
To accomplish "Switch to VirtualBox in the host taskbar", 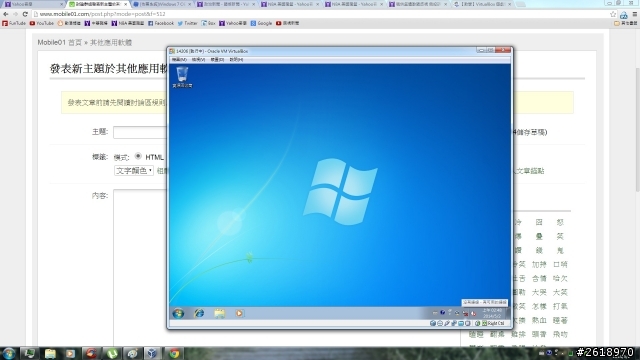I will coord(152,353).
